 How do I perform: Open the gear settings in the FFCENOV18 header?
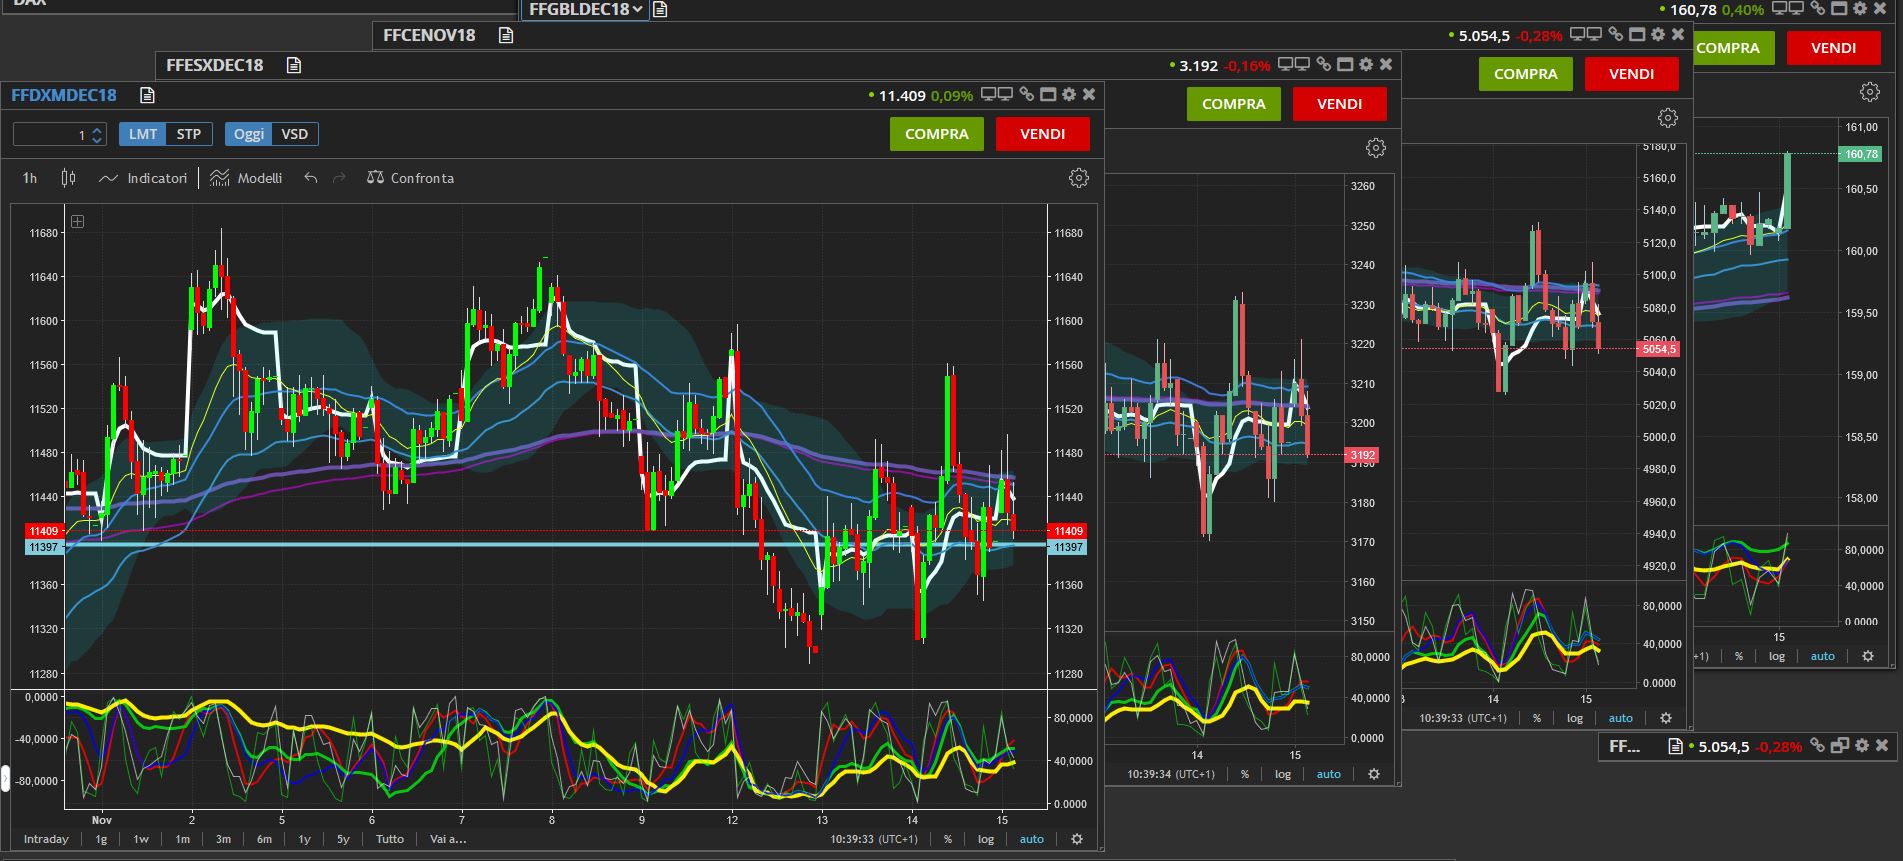coord(1658,34)
